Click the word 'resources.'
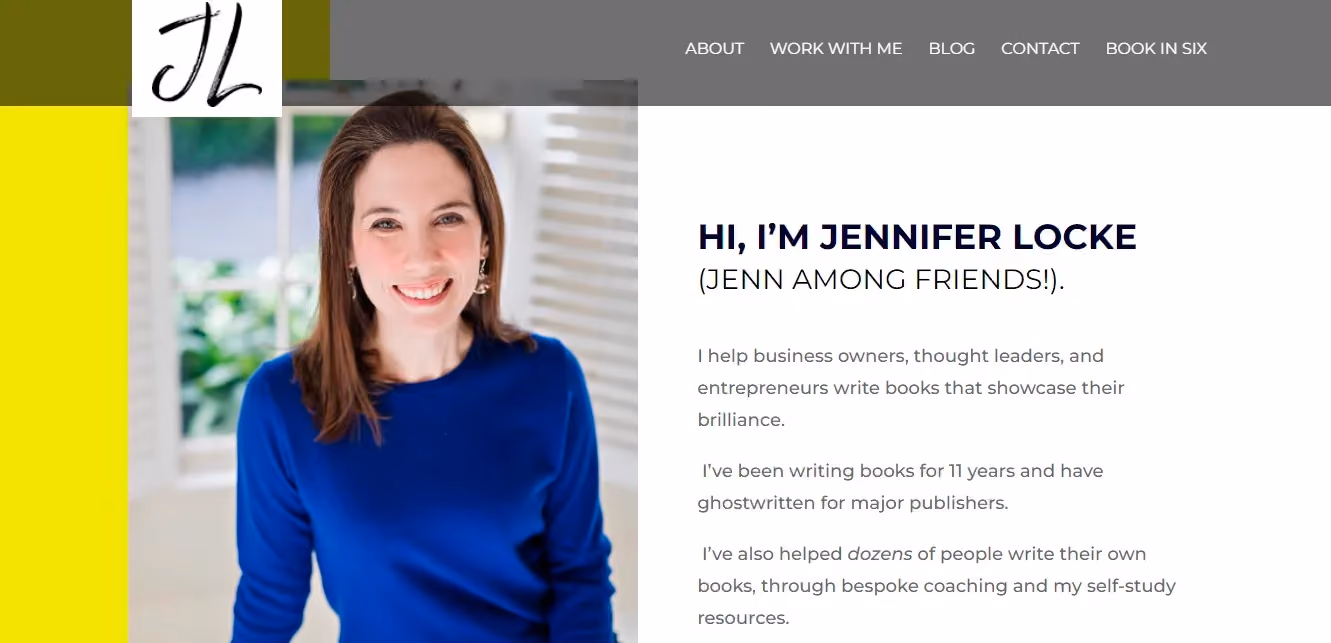The width and height of the screenshot is (1331, 643). point(743,618)
